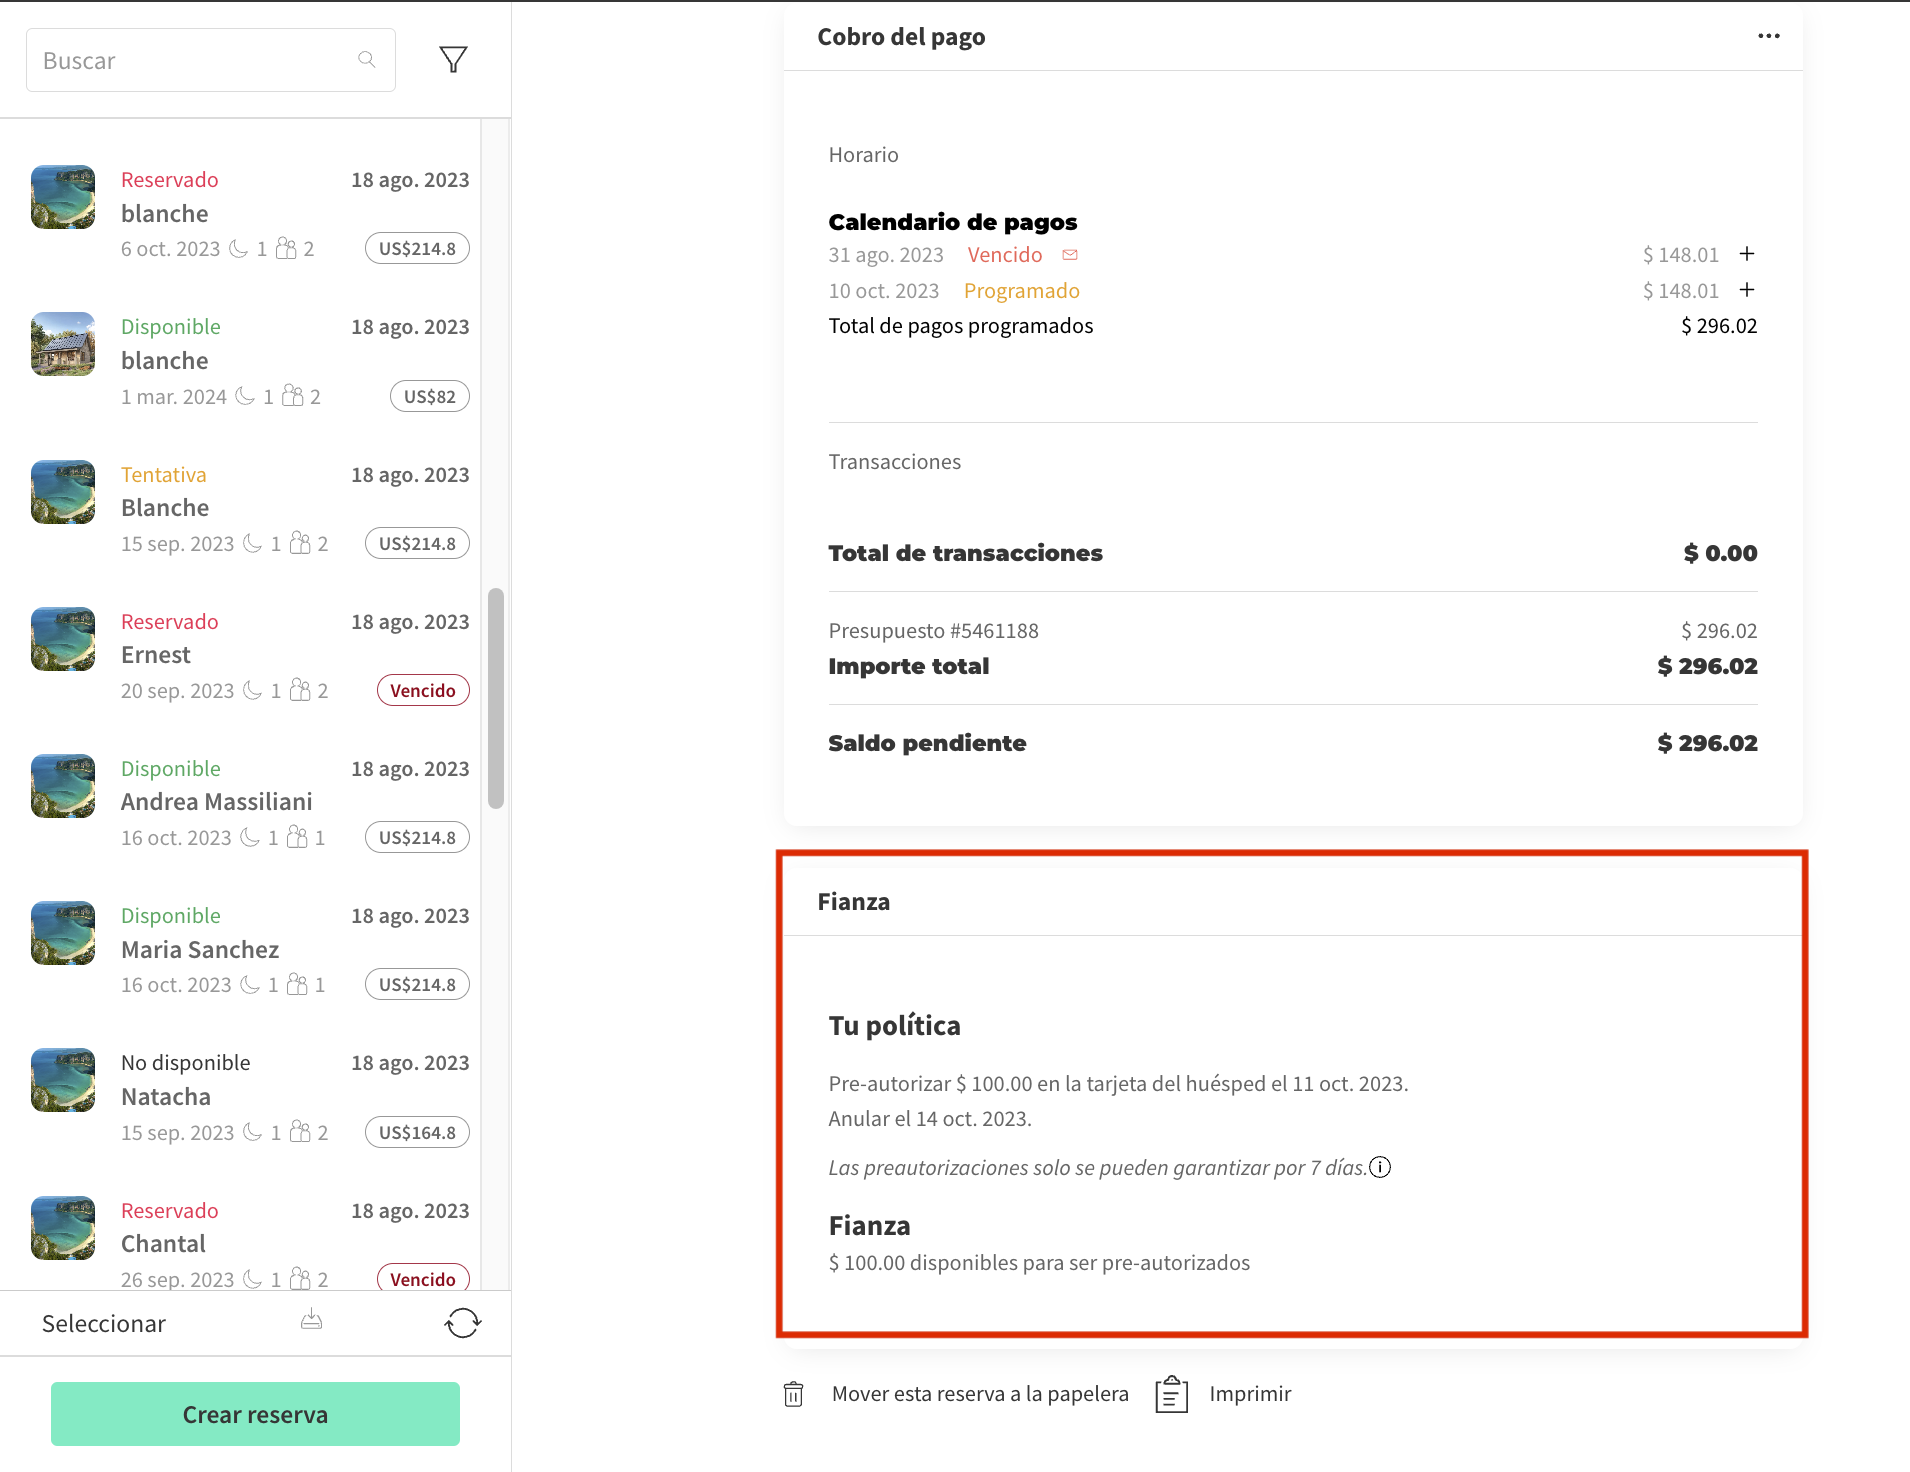The width and height of the screenshot is (1910, 1472).
Task: Click the envelope icon beside Vencido
Action: [x=1070, y=255]
